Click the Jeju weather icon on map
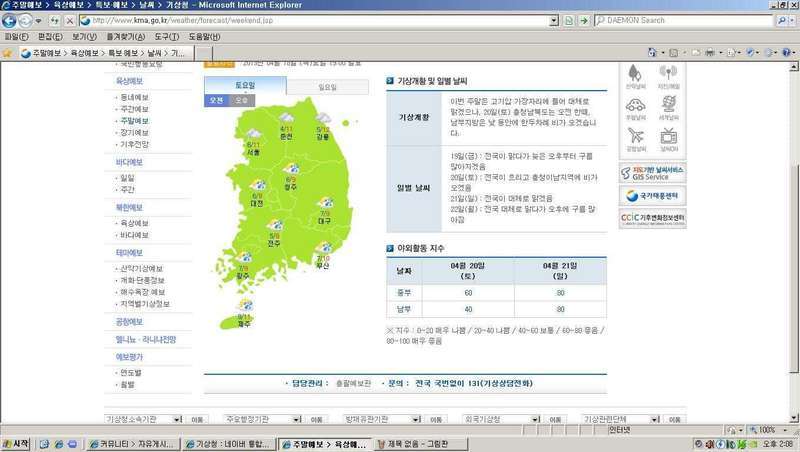Viewport: 800px width, 452px height. (x=245, y=306)
